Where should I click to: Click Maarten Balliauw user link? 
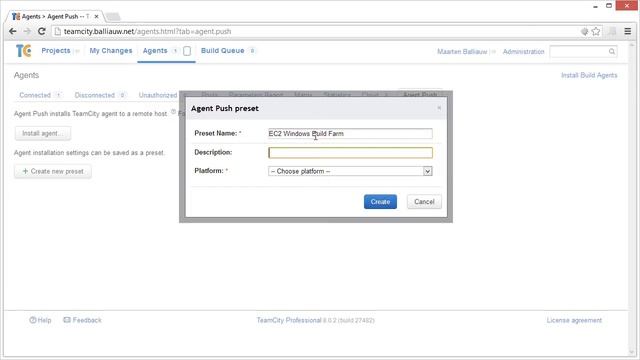coord(462,51)
